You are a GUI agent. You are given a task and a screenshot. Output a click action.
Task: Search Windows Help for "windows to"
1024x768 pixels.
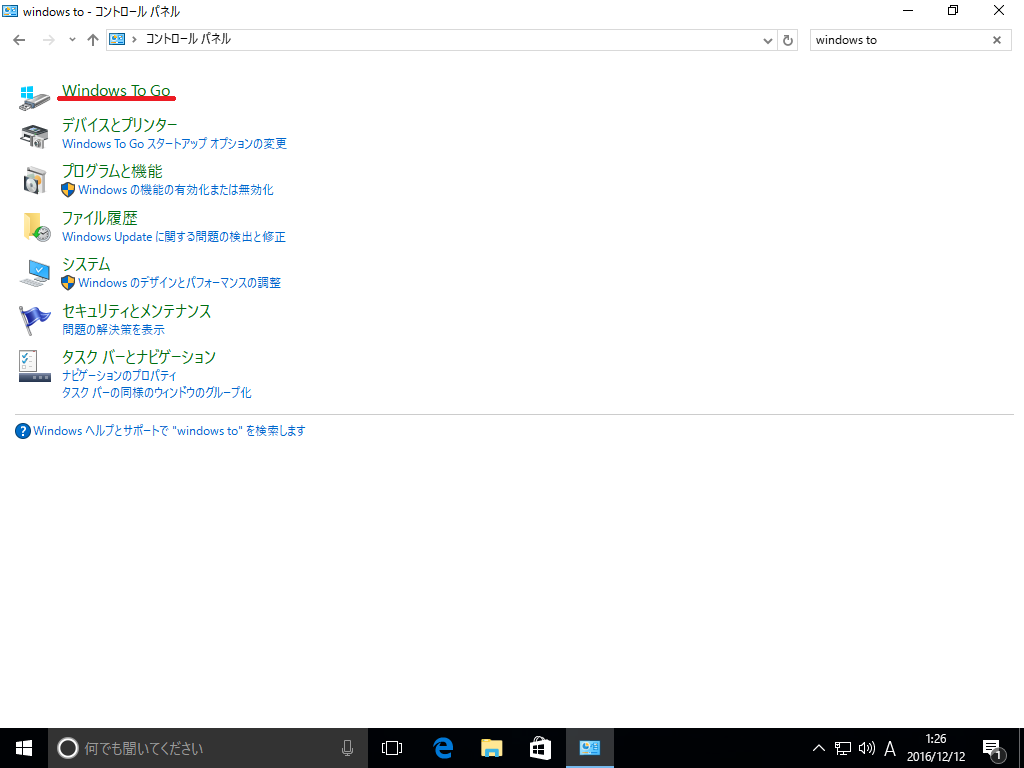[x=169, y=431]
